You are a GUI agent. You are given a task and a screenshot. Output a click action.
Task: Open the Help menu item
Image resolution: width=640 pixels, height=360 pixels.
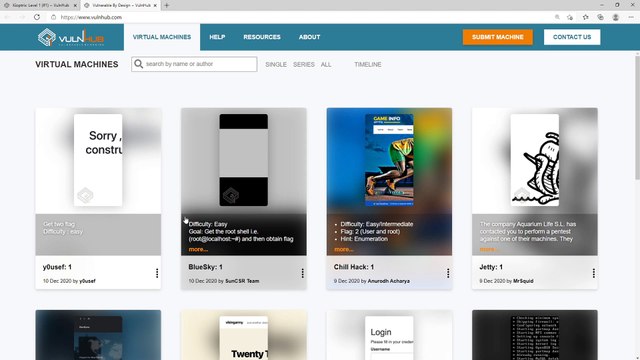point(217,37)
